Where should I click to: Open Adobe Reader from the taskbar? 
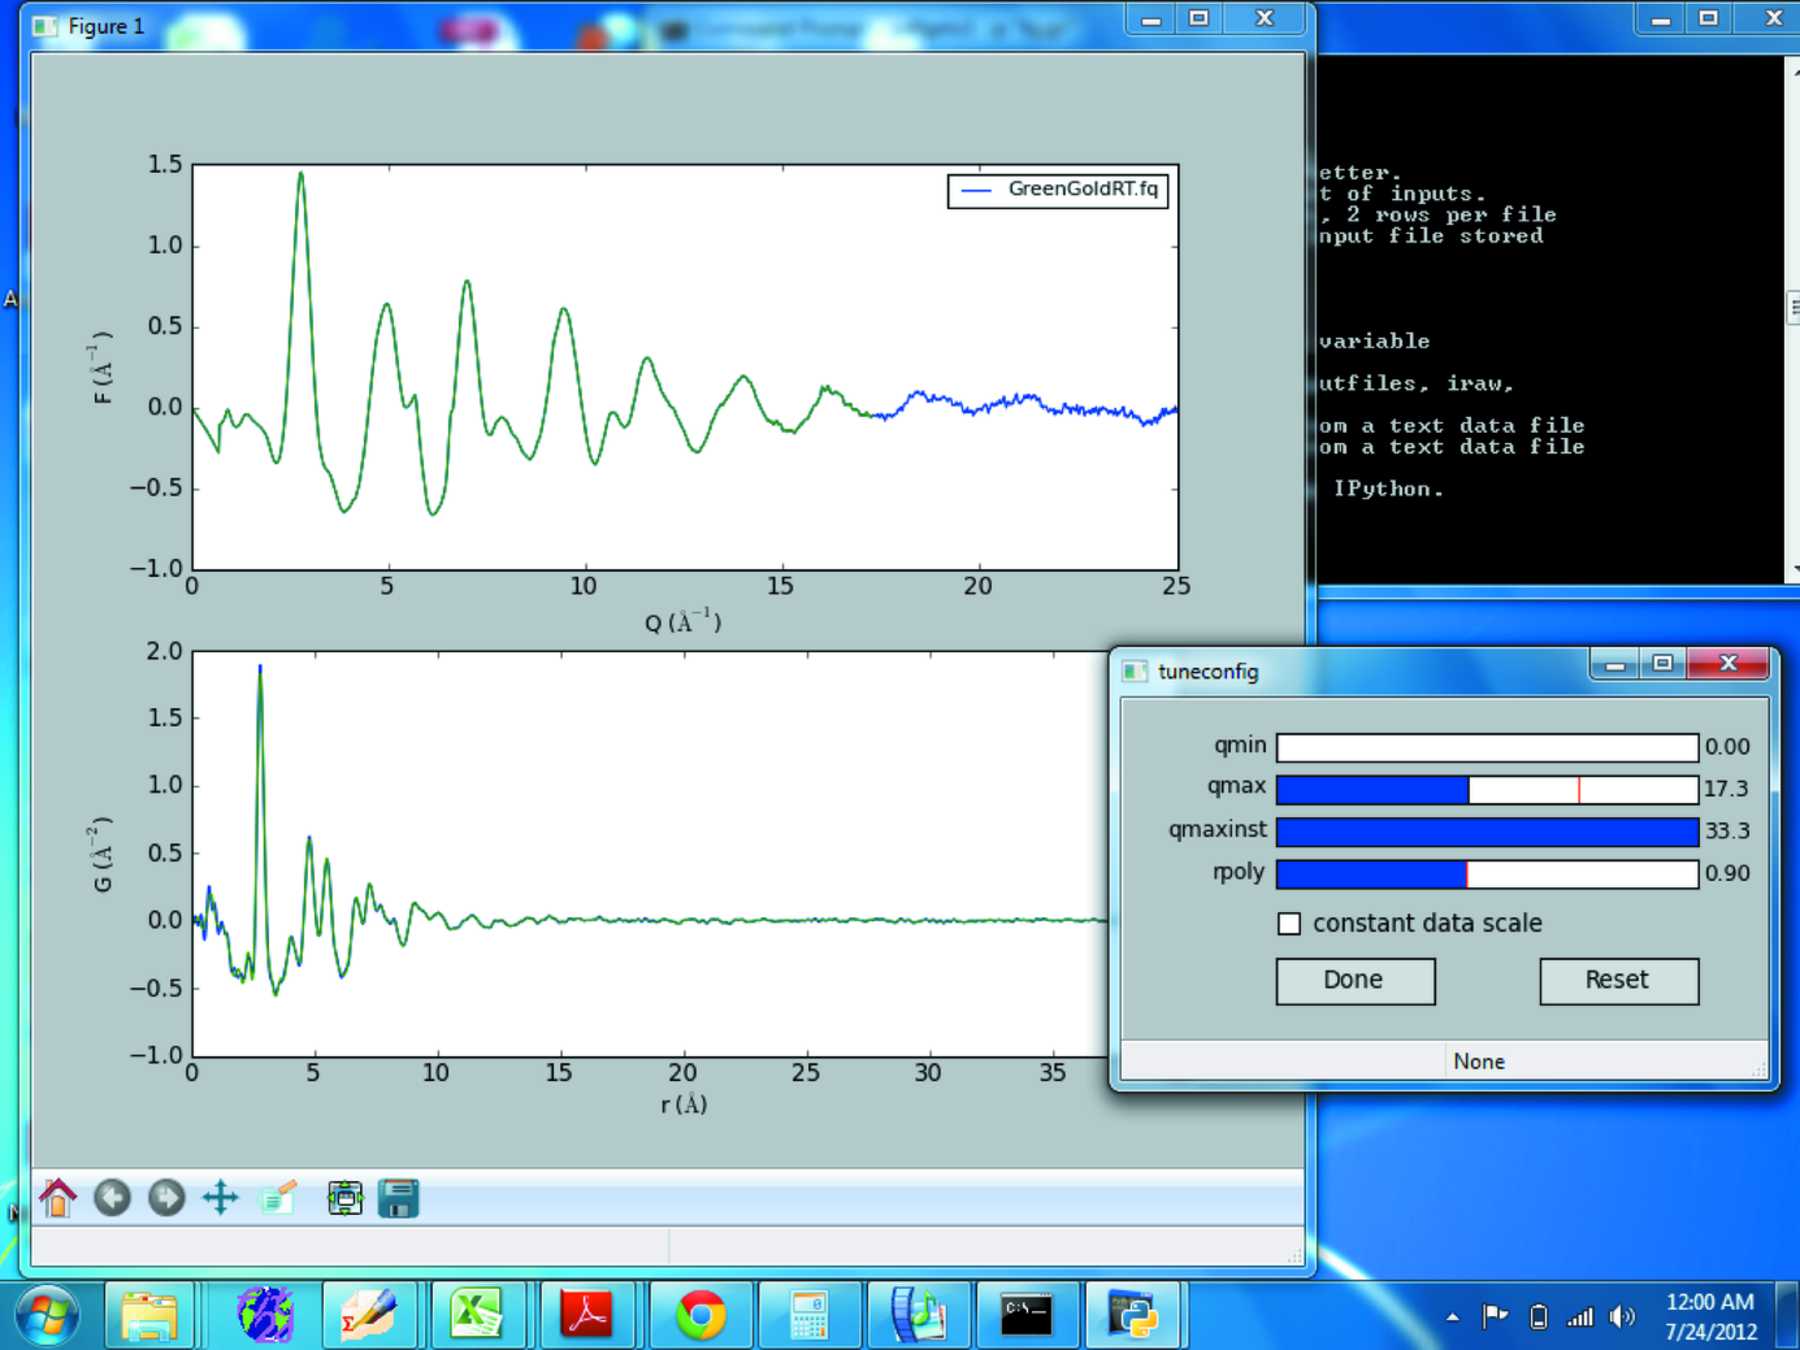(587, 1315)
